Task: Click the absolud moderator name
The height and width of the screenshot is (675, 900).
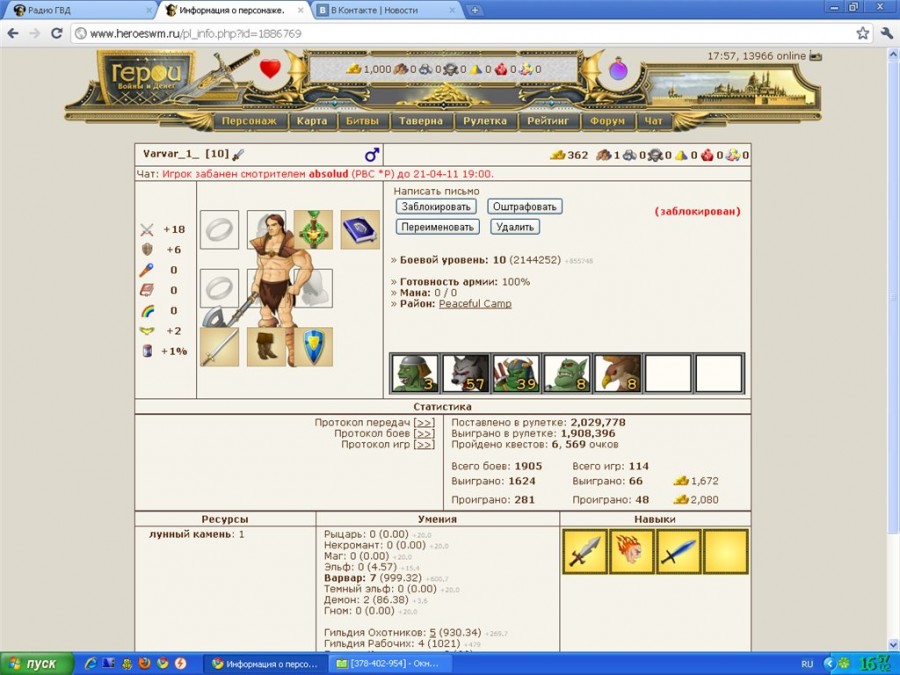Action: [329, 174]
